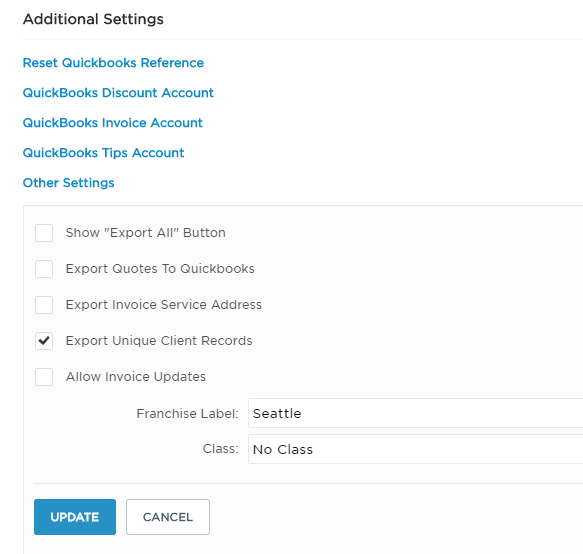Click the Franchise Label field containing Seattle
The width and height of the screenshot is (583, 554).
coord(415,413)
